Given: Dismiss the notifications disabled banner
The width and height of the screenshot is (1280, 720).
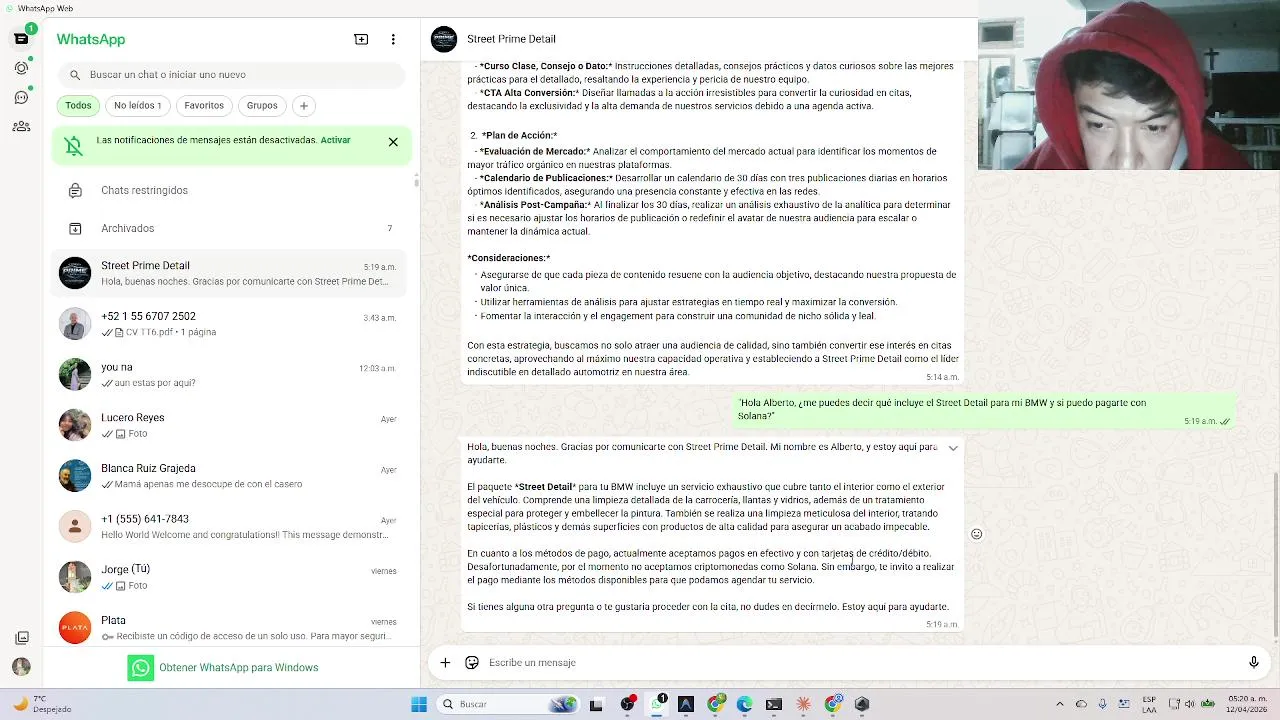Looking at the screenshot, I should pos(393,142).
